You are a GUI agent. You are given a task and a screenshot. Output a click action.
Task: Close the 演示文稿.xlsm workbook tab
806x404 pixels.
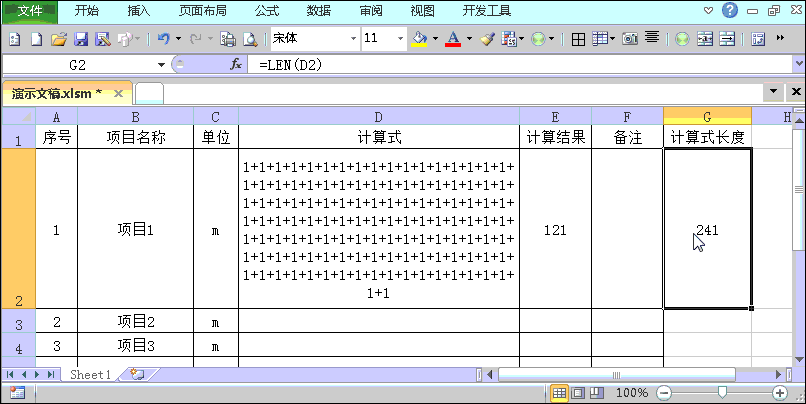tap(118, 94)
